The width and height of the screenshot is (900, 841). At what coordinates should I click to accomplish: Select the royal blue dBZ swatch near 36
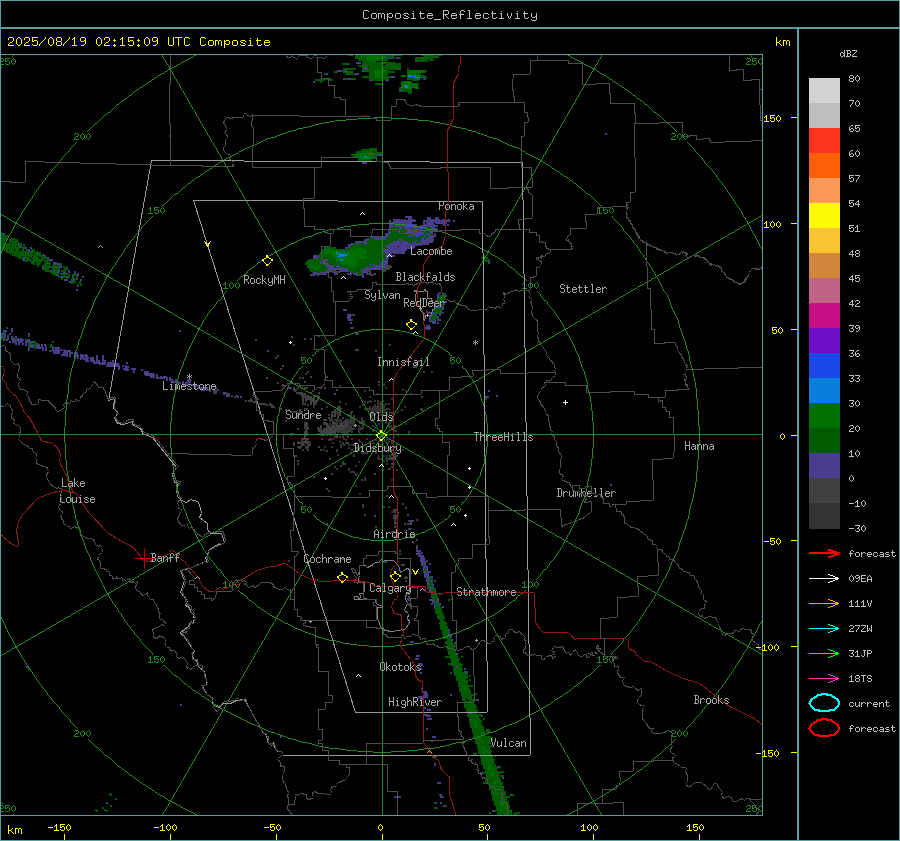point(824,366)
